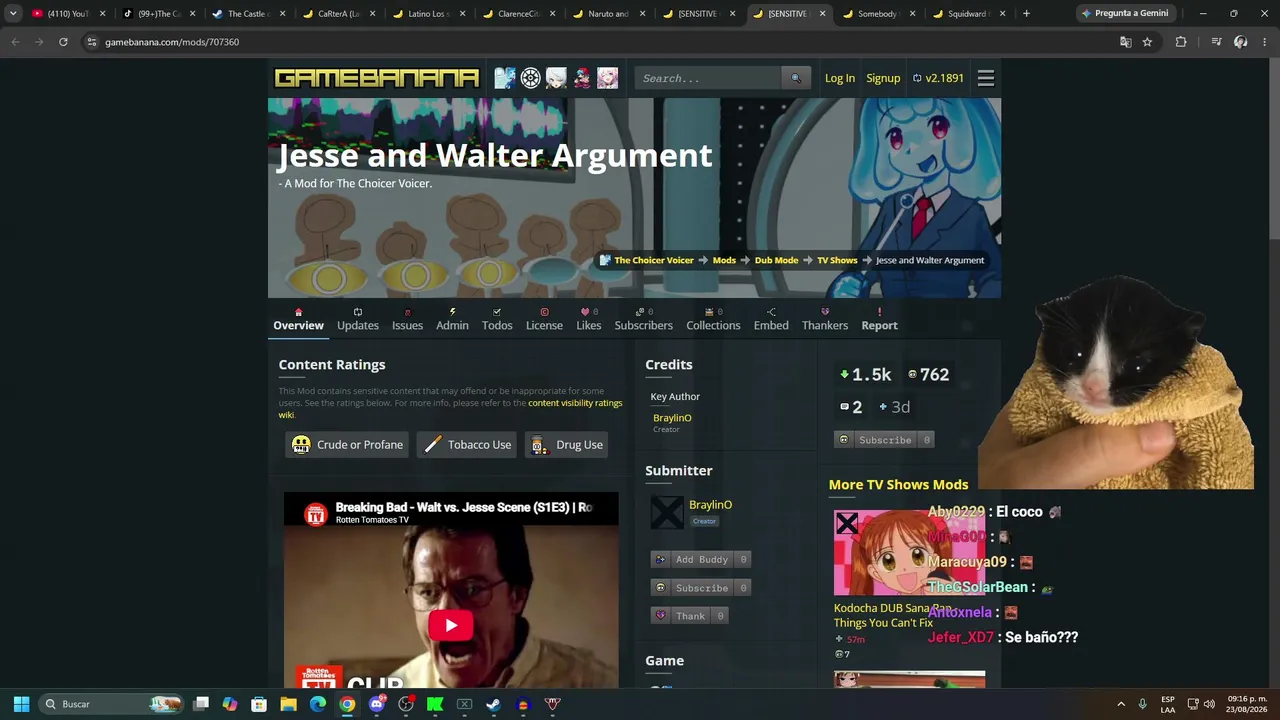View site information icon in address bar
1280x720 pixels.
(x=92, y=42)
